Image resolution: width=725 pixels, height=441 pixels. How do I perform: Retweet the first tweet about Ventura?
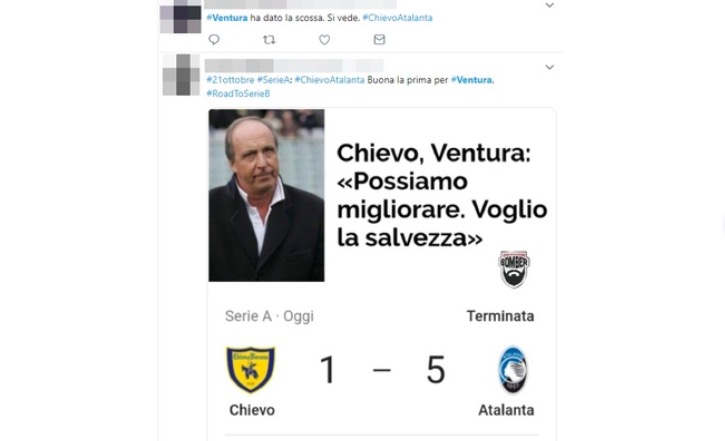pos(269,40)
